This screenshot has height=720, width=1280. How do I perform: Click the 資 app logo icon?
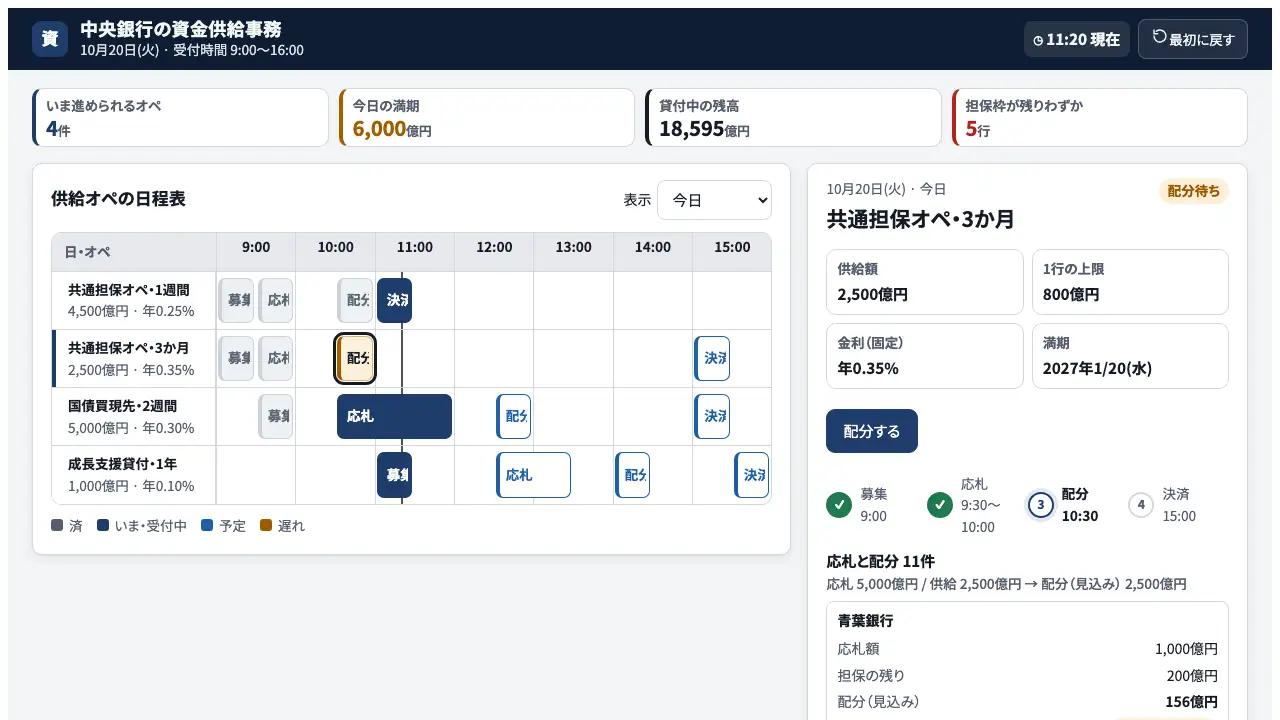(x=50, y=39)
